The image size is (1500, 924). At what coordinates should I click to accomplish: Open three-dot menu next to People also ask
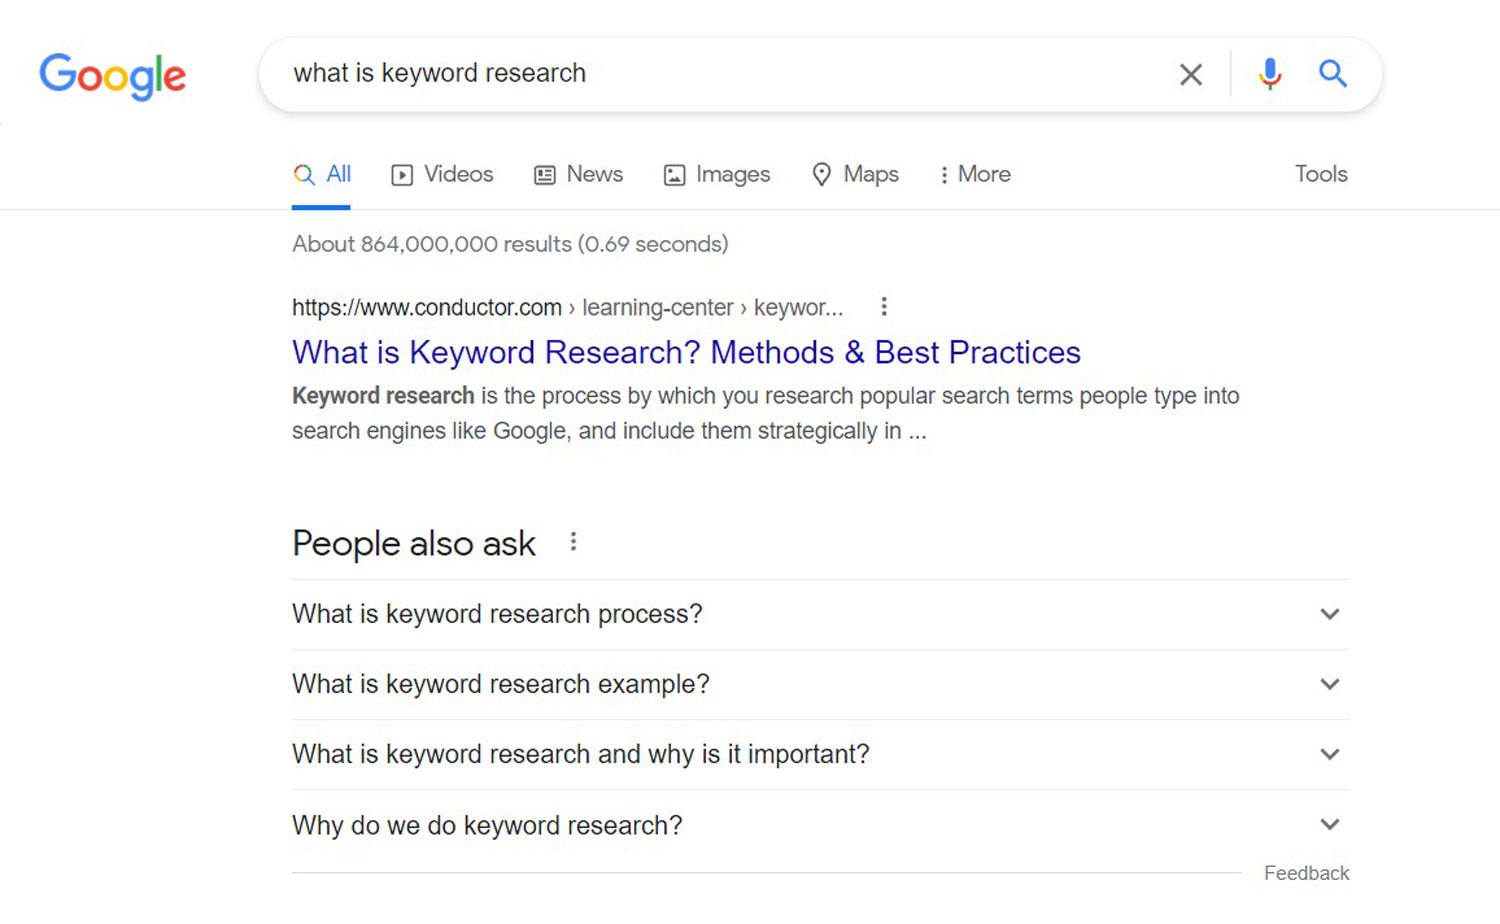tap(573, 542)
